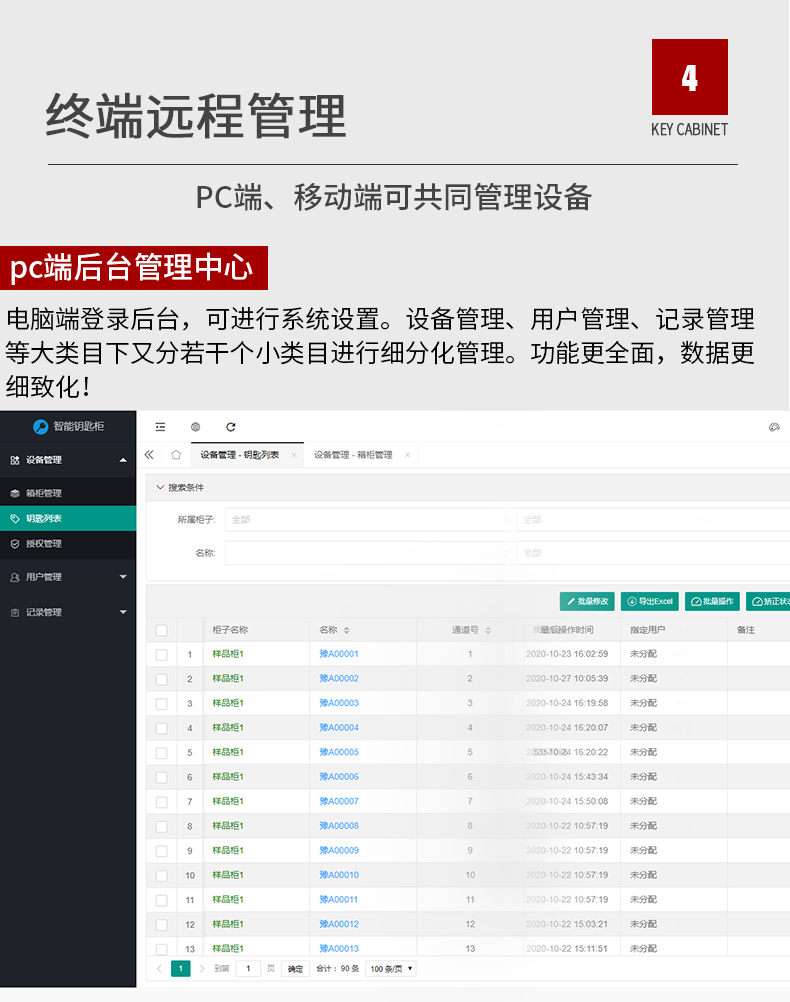Sort by 名称 column sort arrows
This screenshot has height=1002, width=790.
(347, 631)
